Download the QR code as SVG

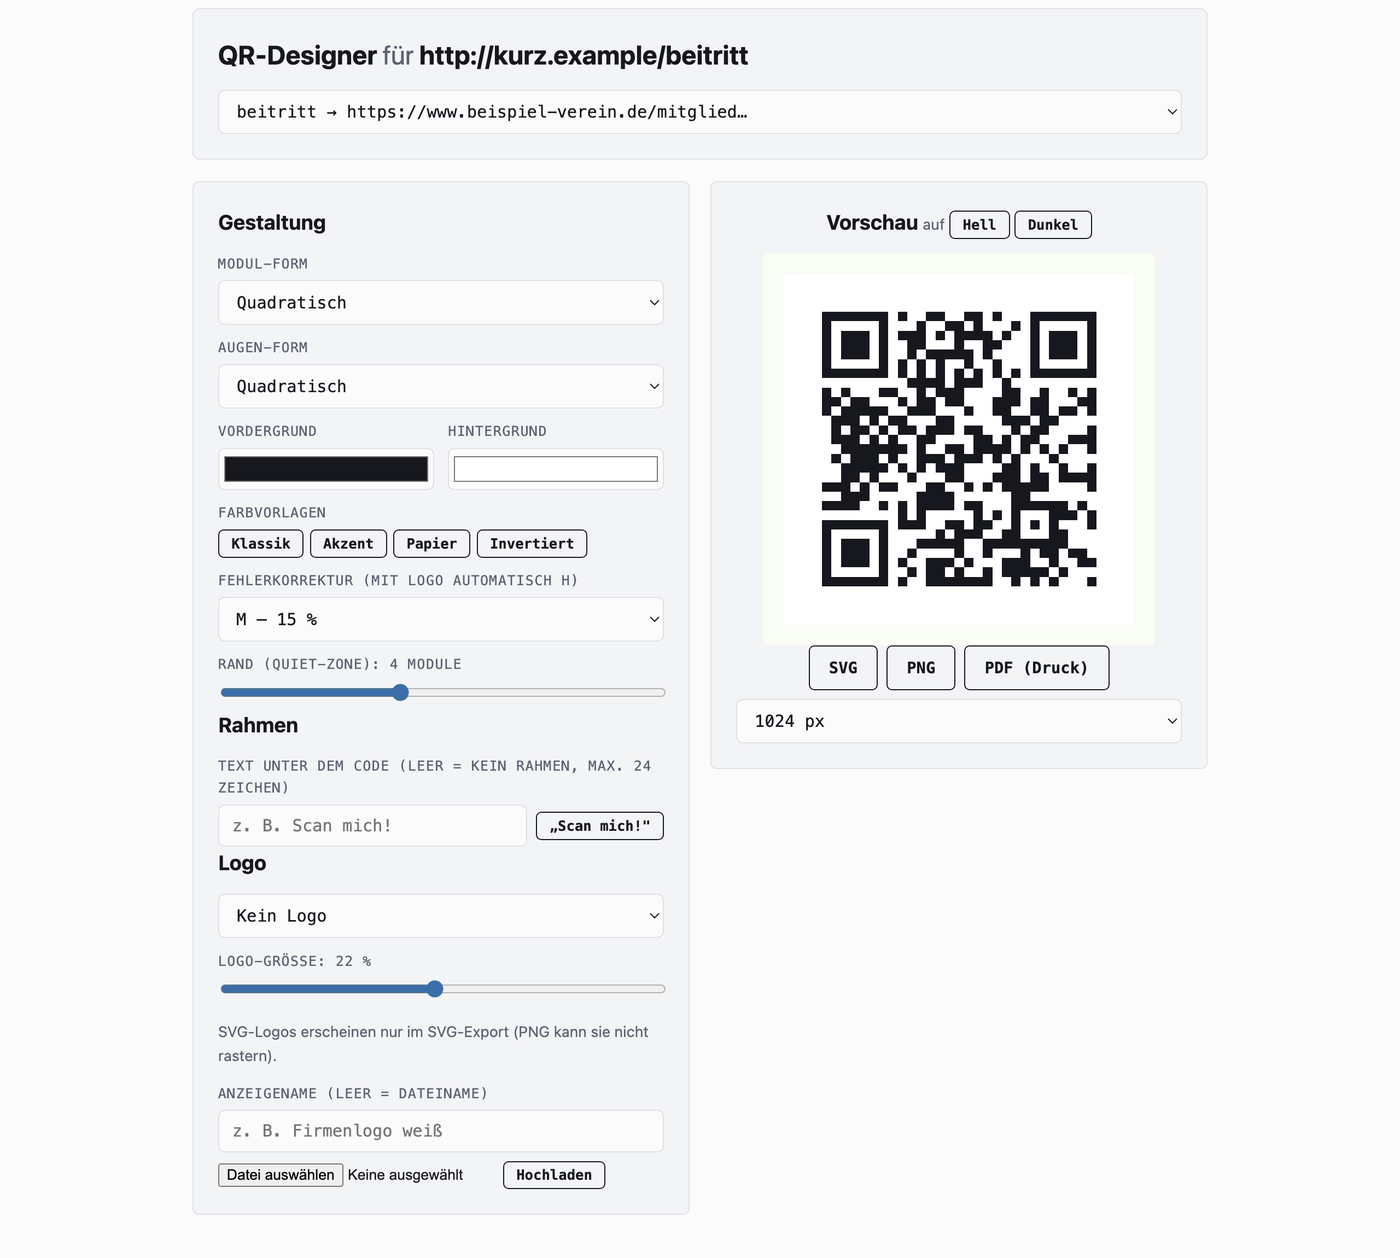(x=843, y=668)
